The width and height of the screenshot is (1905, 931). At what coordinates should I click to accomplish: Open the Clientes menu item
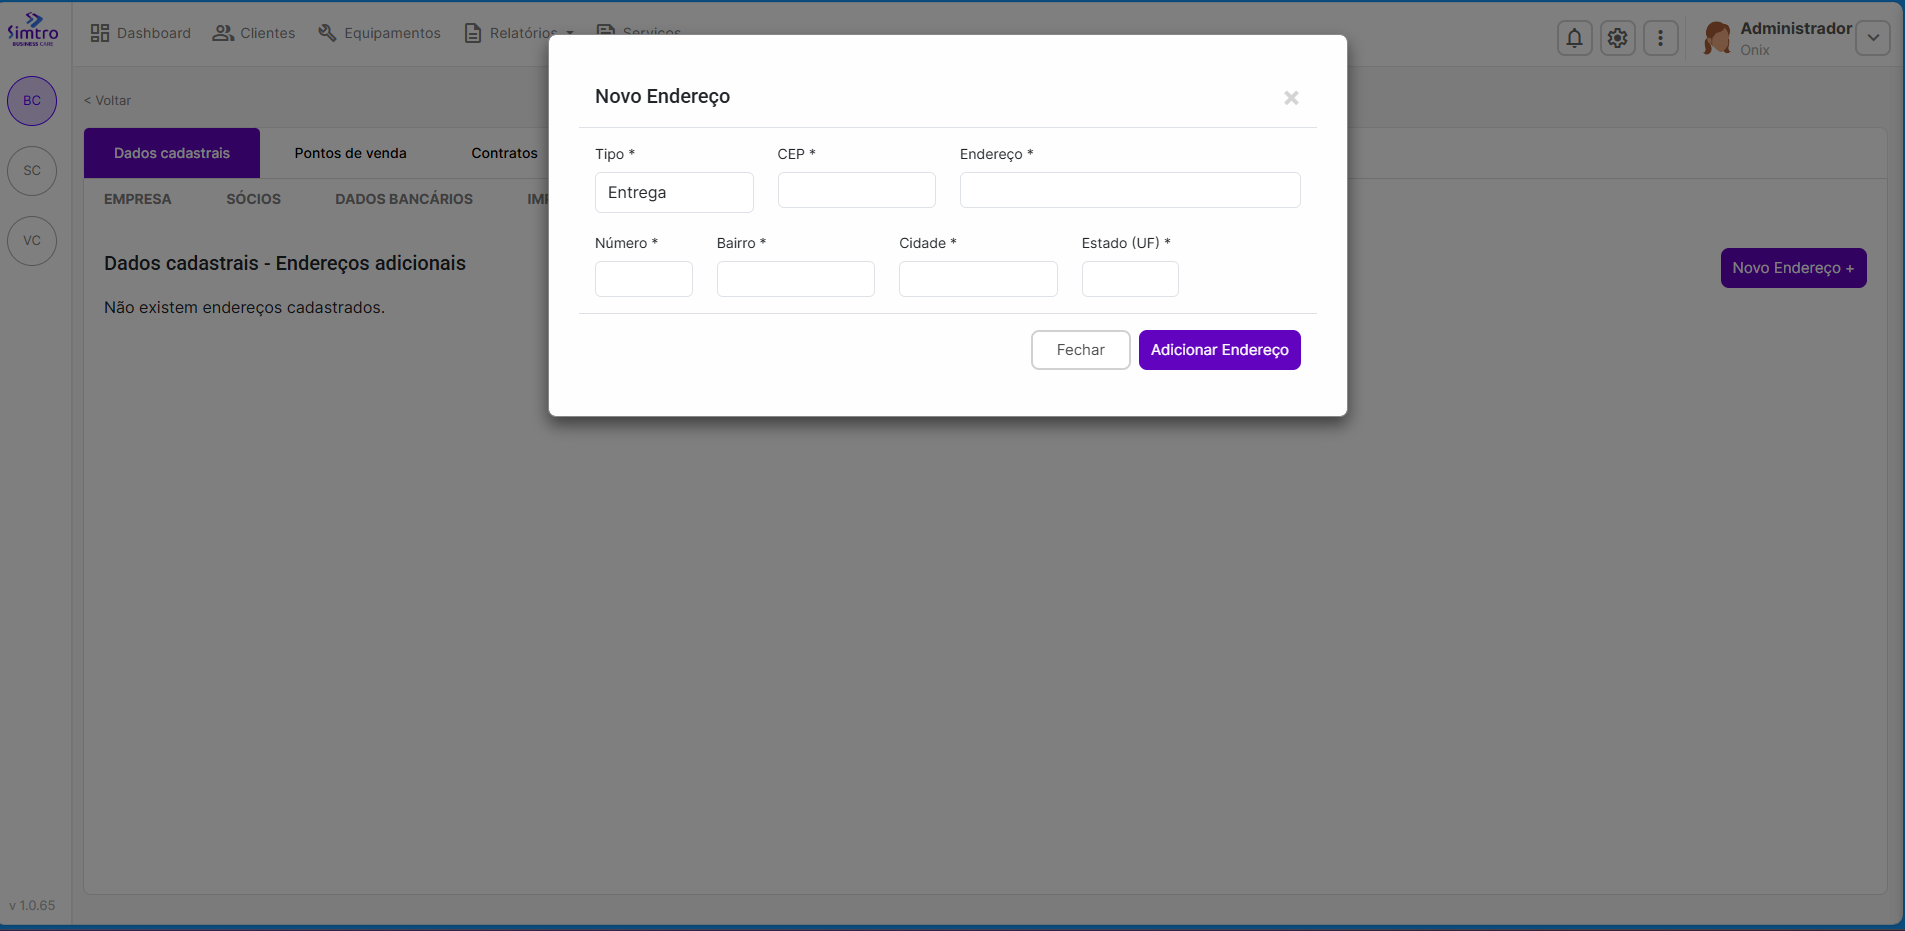tap(254, 33)
